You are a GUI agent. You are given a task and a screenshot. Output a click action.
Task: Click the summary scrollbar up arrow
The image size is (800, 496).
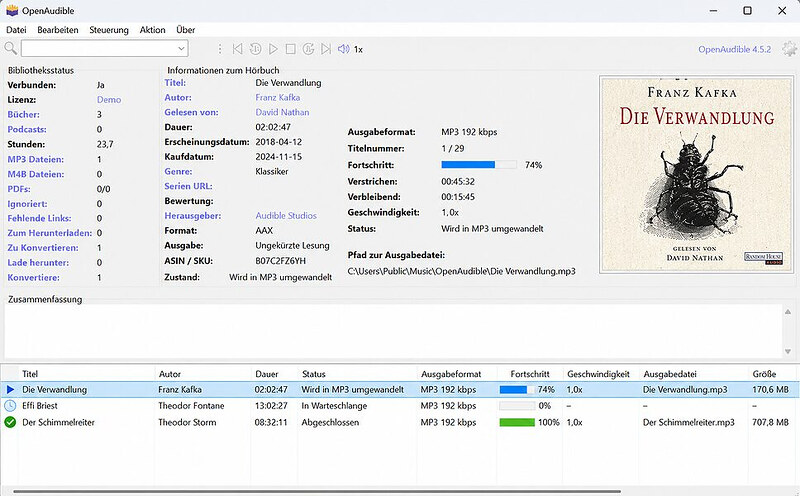pyautogui.click(x=788, y=311)
